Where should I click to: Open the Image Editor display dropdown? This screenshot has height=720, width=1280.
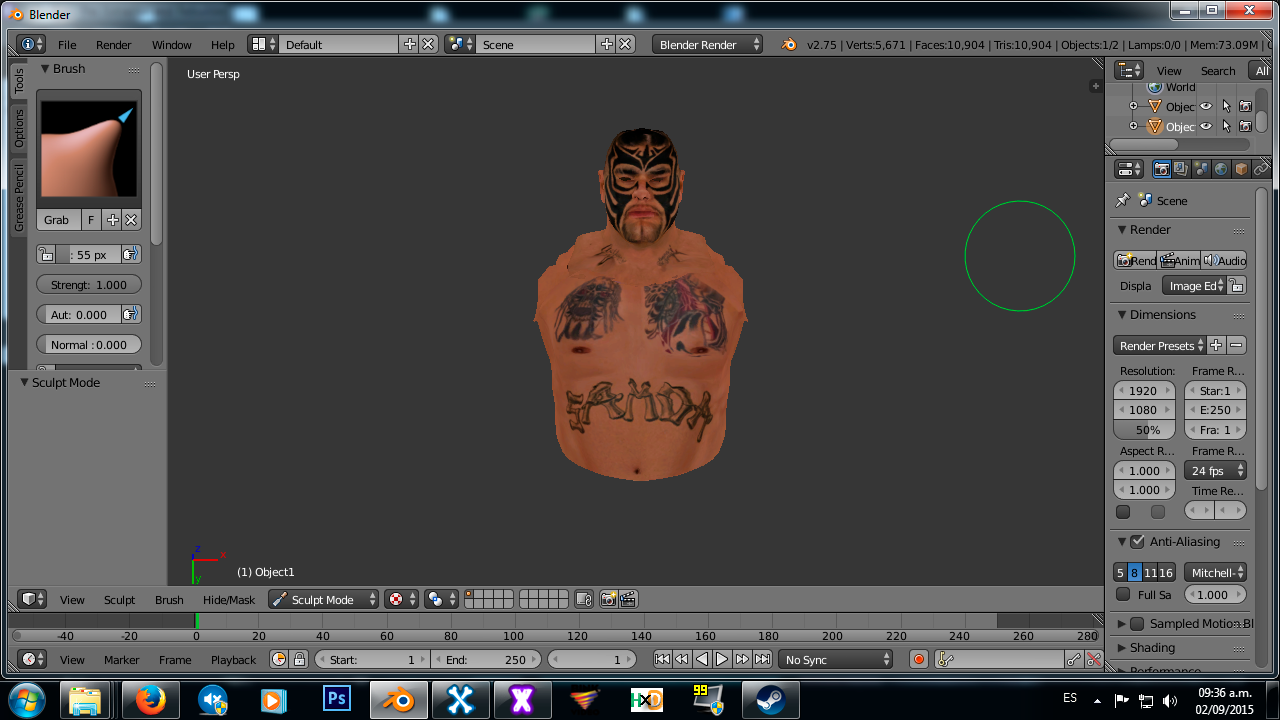[1194, 285]
